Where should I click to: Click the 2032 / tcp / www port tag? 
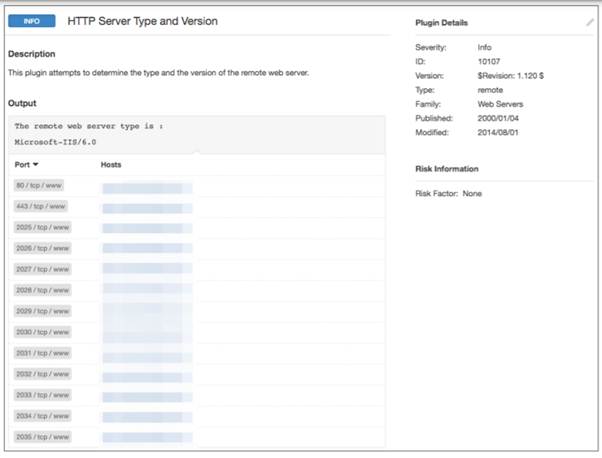pyautogui.click(x=43, y=374)
